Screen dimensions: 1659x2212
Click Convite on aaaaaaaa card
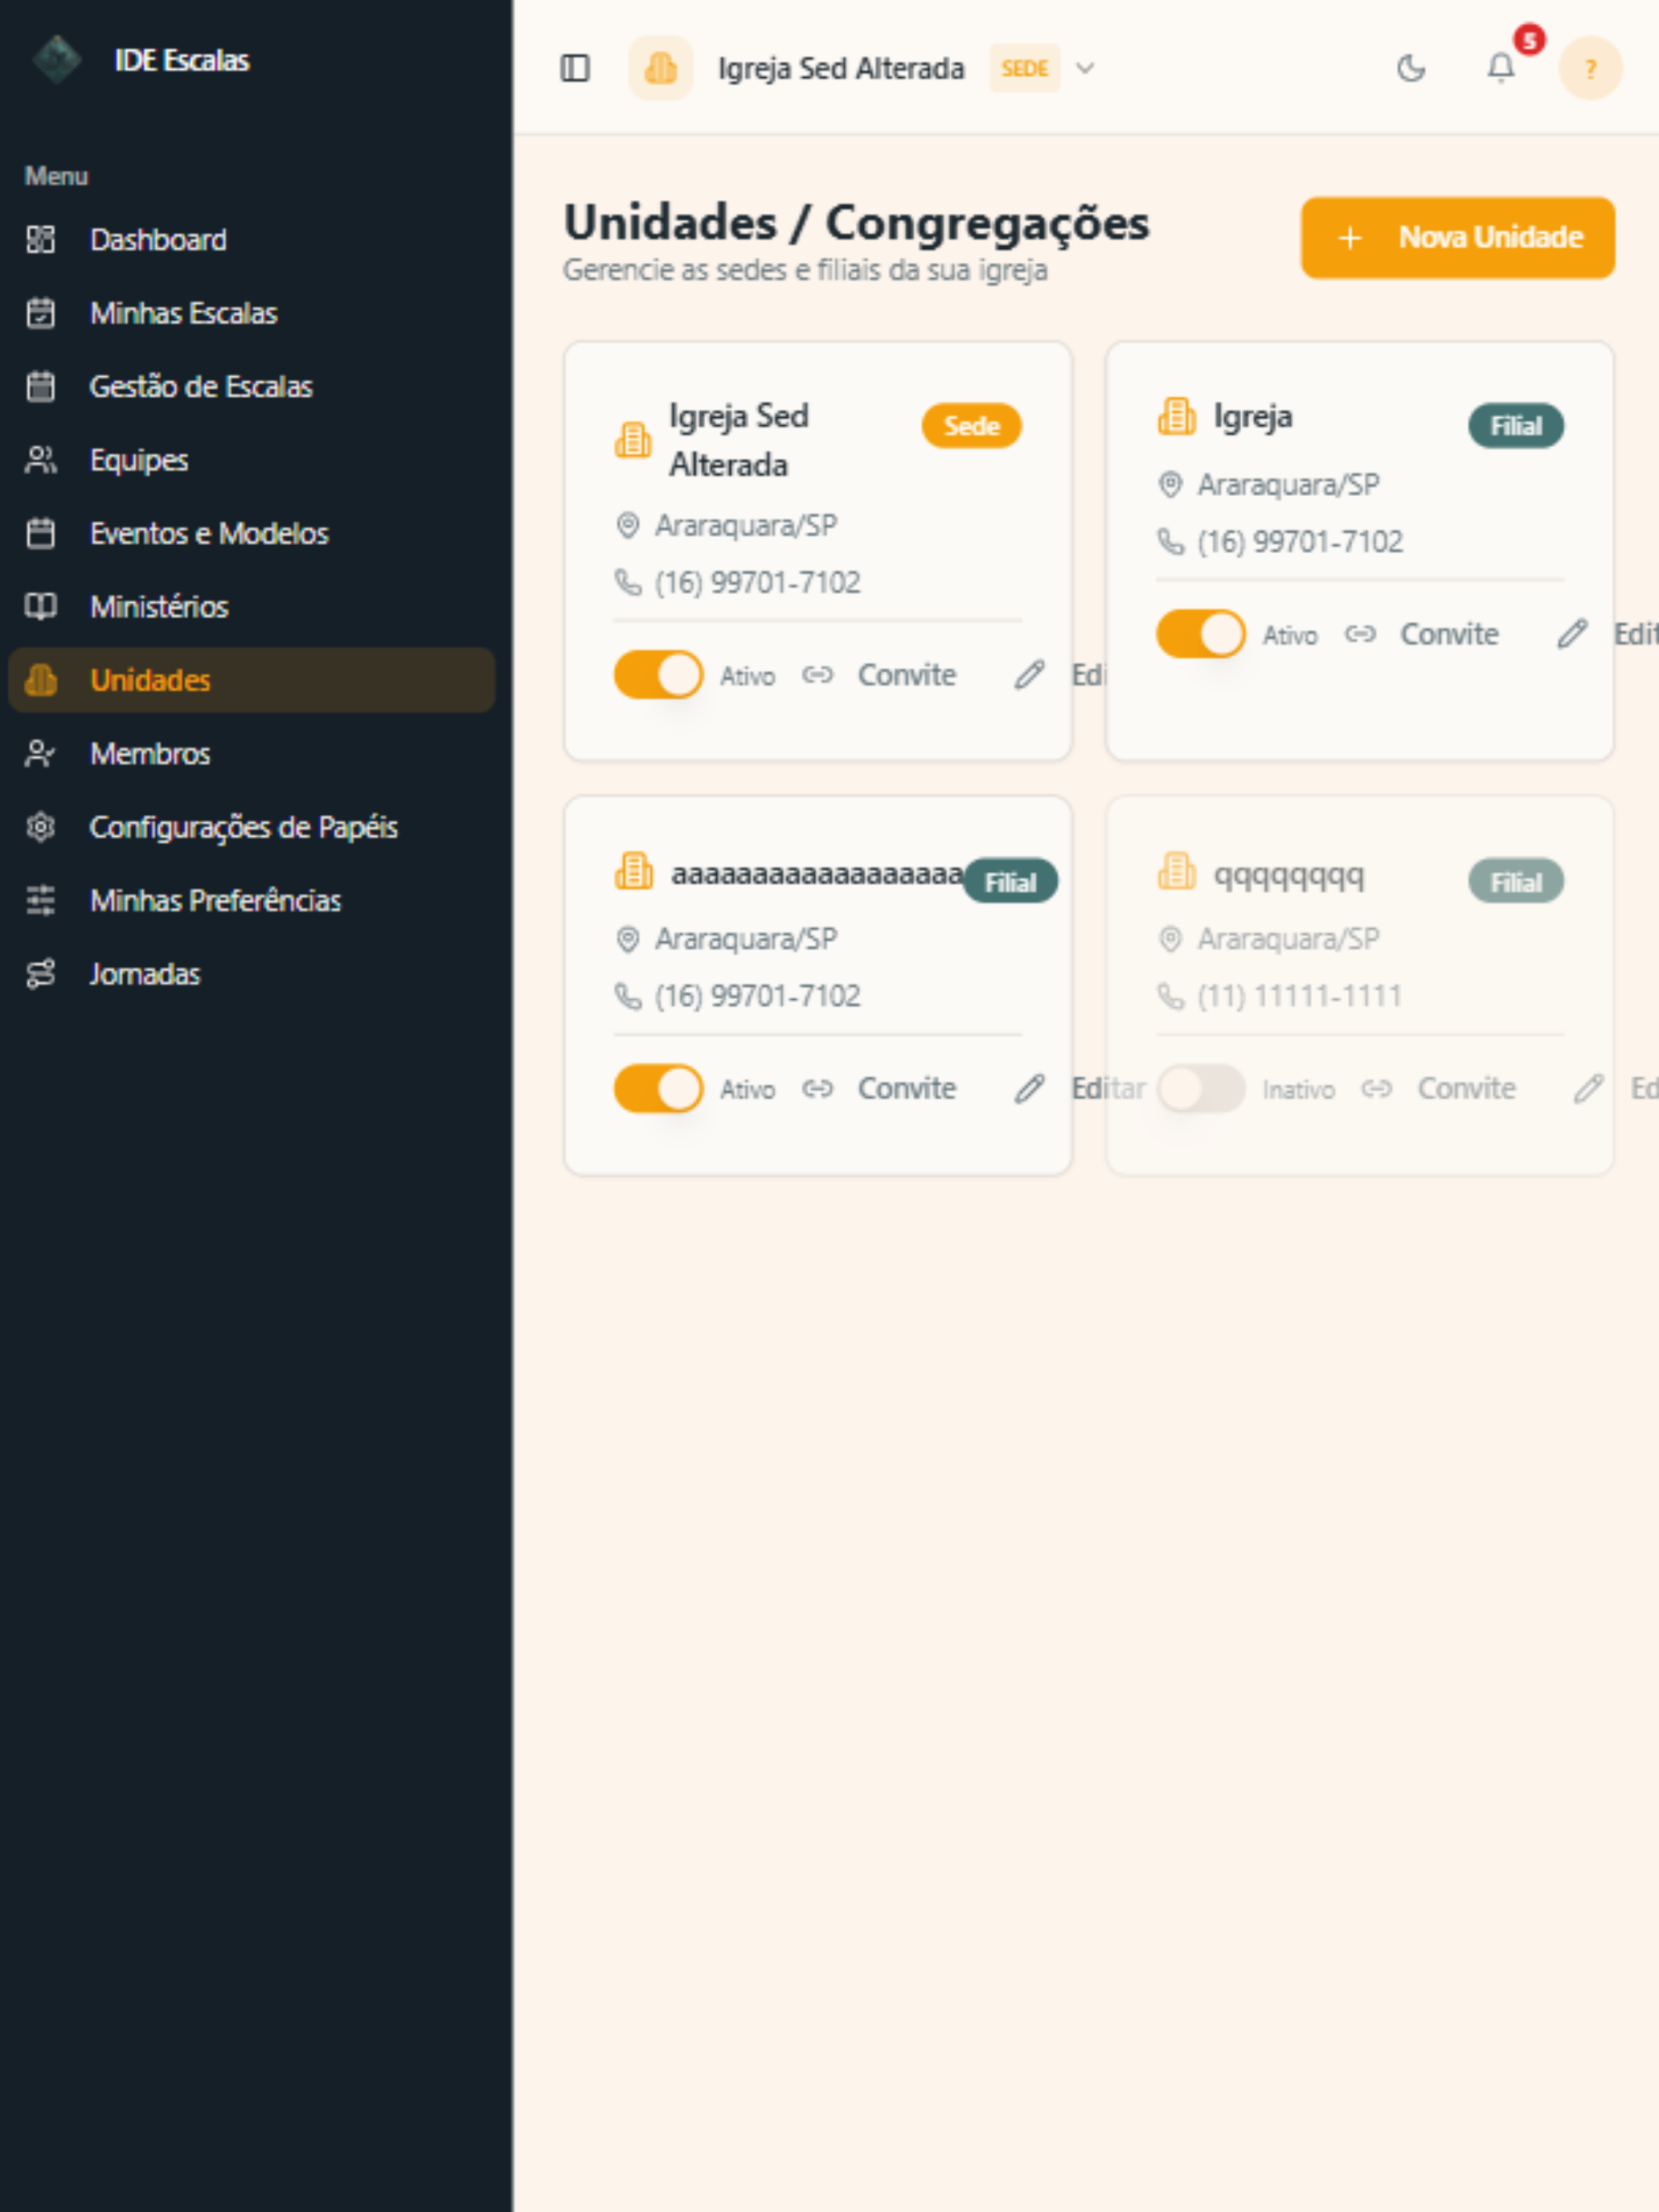906,1088
